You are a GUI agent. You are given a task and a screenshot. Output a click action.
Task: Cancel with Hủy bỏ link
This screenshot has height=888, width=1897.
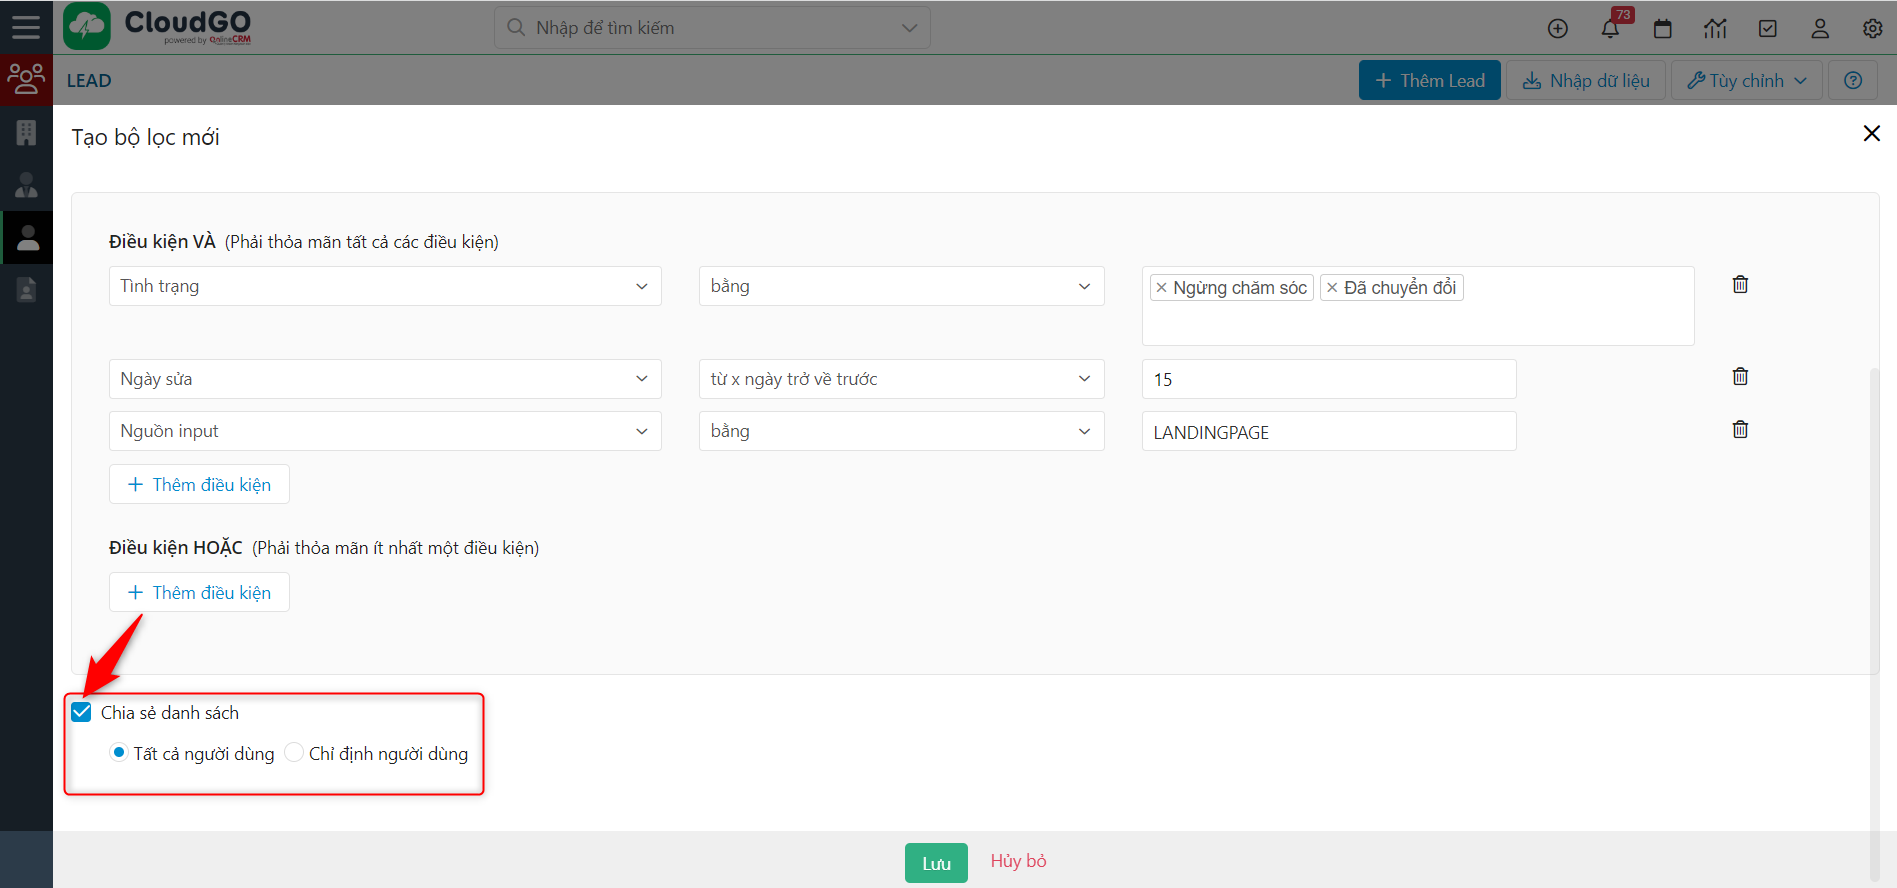(x=1018, y=861)
